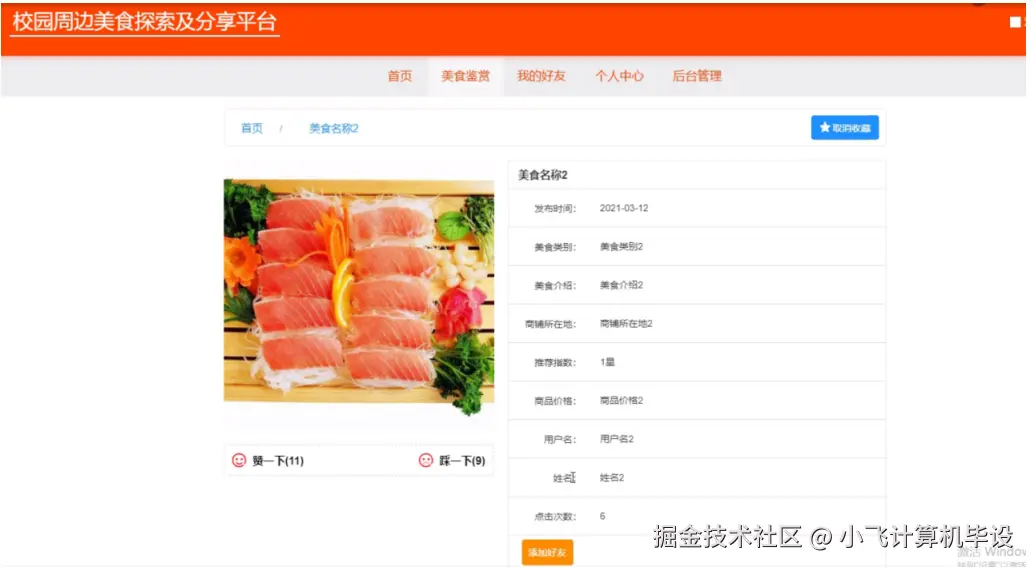Click the 美食介绍2 value
The image size is (1031, 568).
tap(621, 285)
